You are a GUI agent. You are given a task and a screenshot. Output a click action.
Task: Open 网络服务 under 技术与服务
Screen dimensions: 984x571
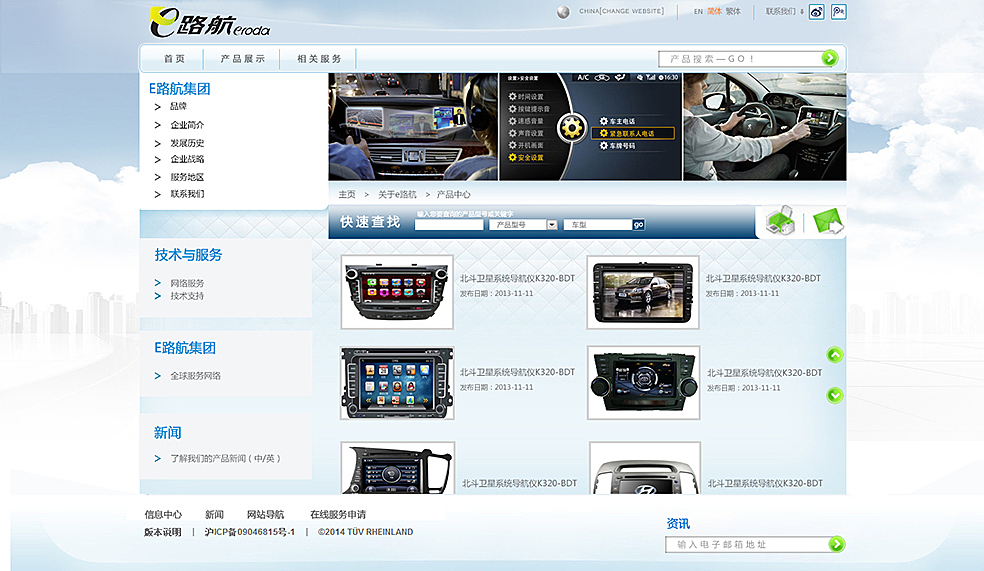tap(187, 283)
